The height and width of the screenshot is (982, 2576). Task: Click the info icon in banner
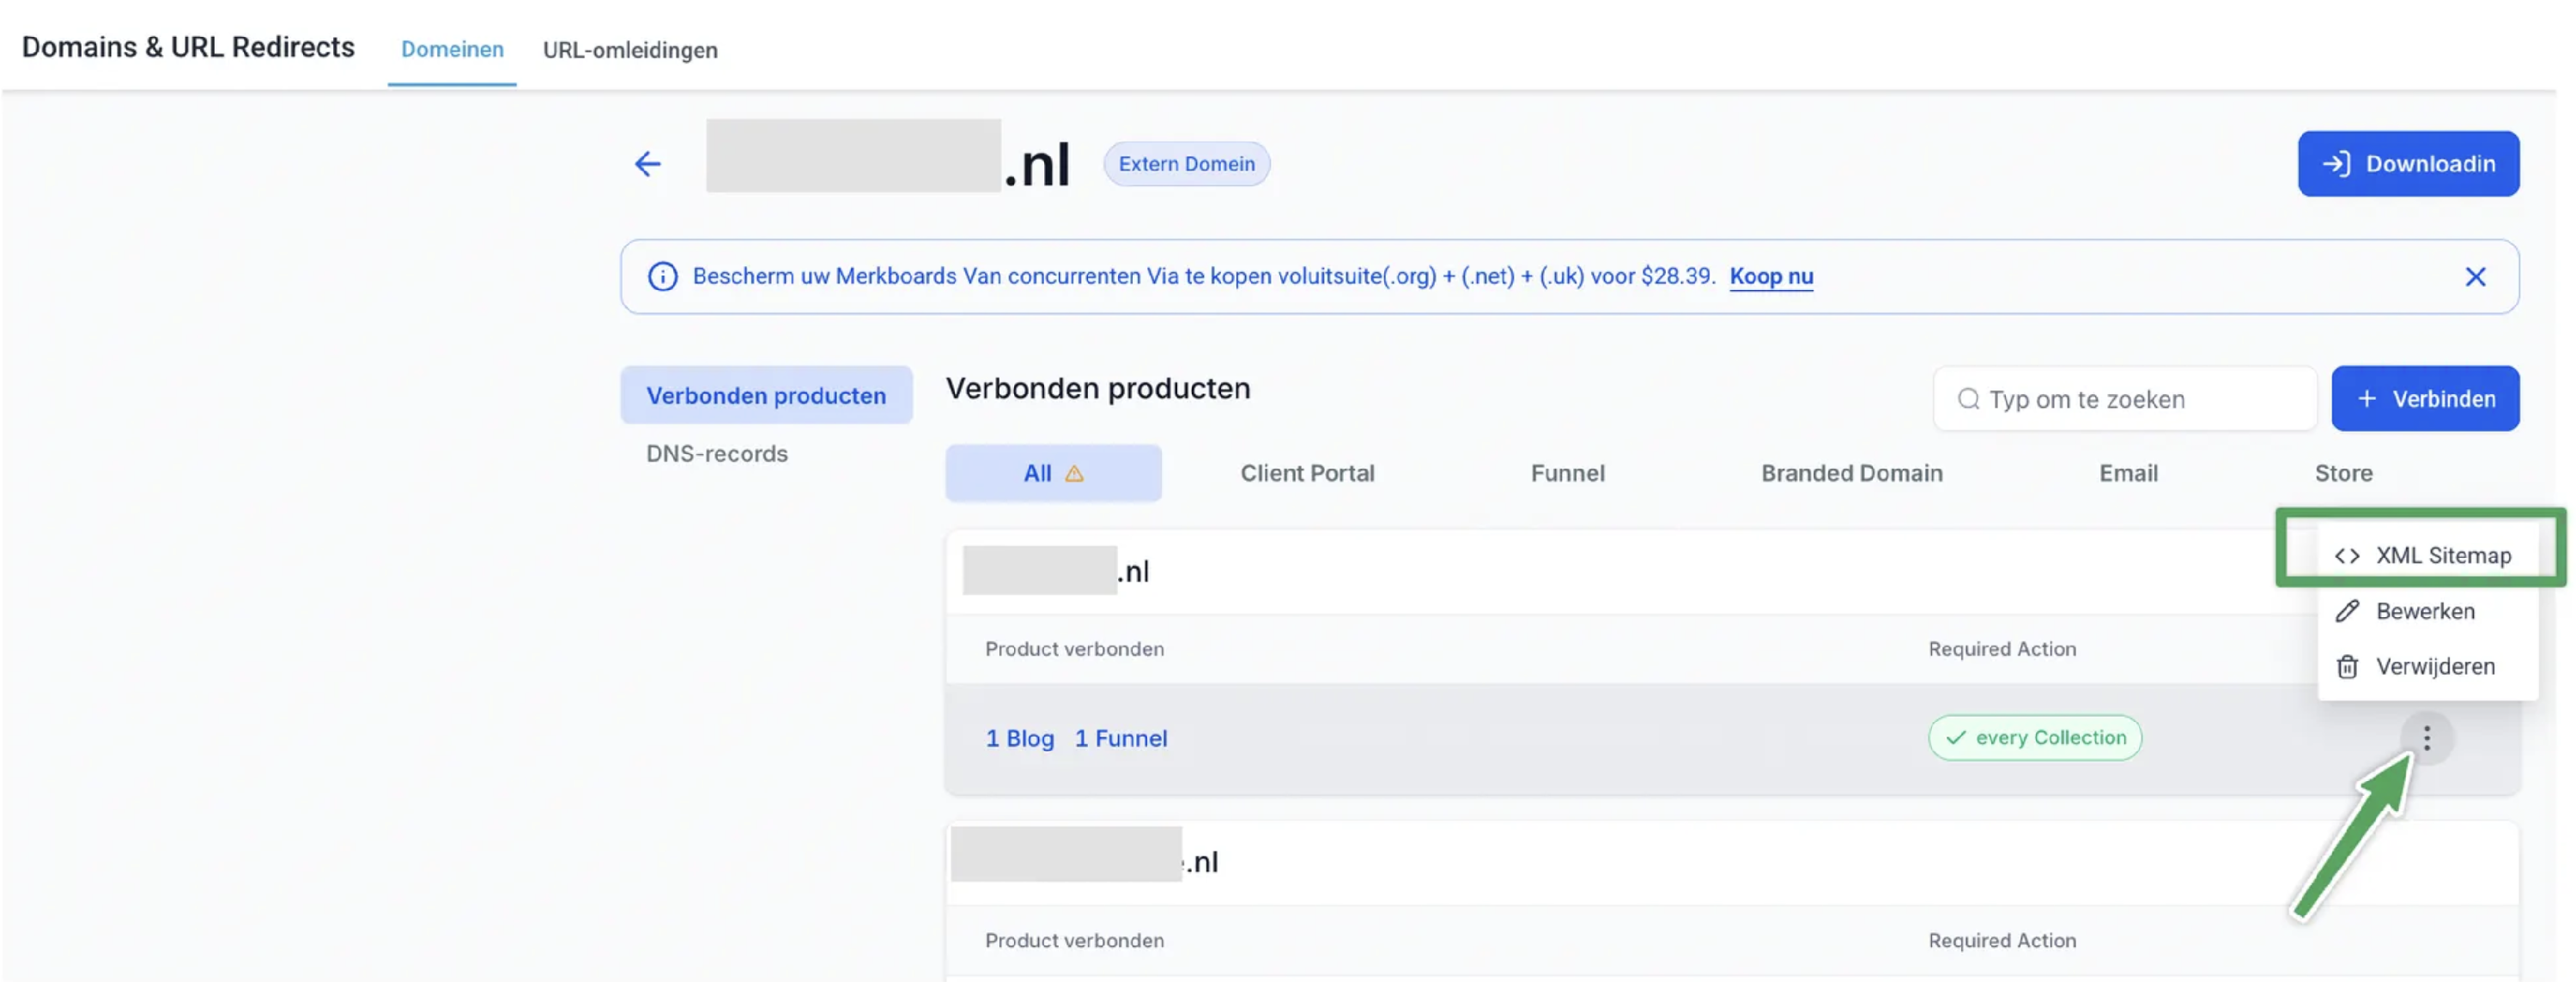point(662,277)
